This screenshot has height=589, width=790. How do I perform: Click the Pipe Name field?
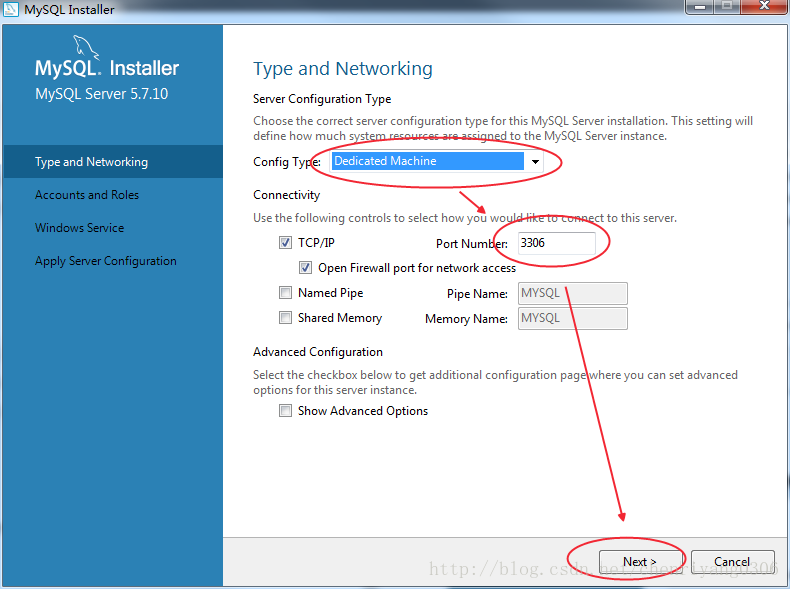[573, 293]
